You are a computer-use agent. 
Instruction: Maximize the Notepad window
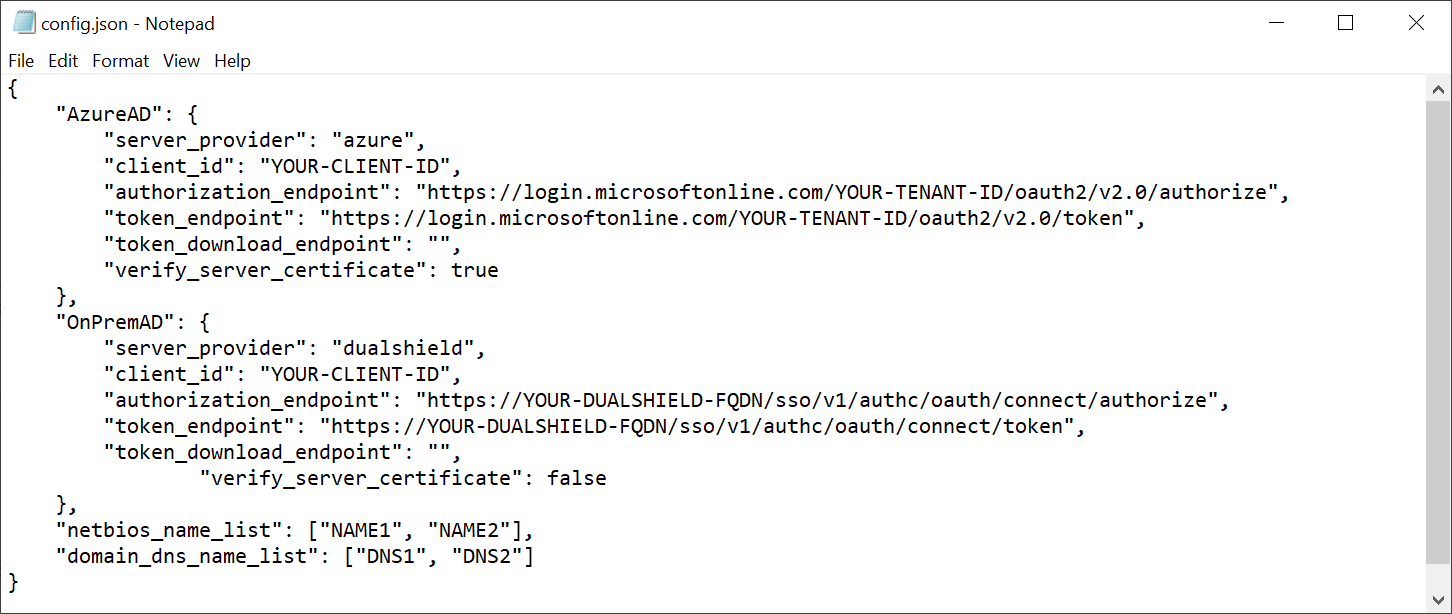[x=1345, y=23]
